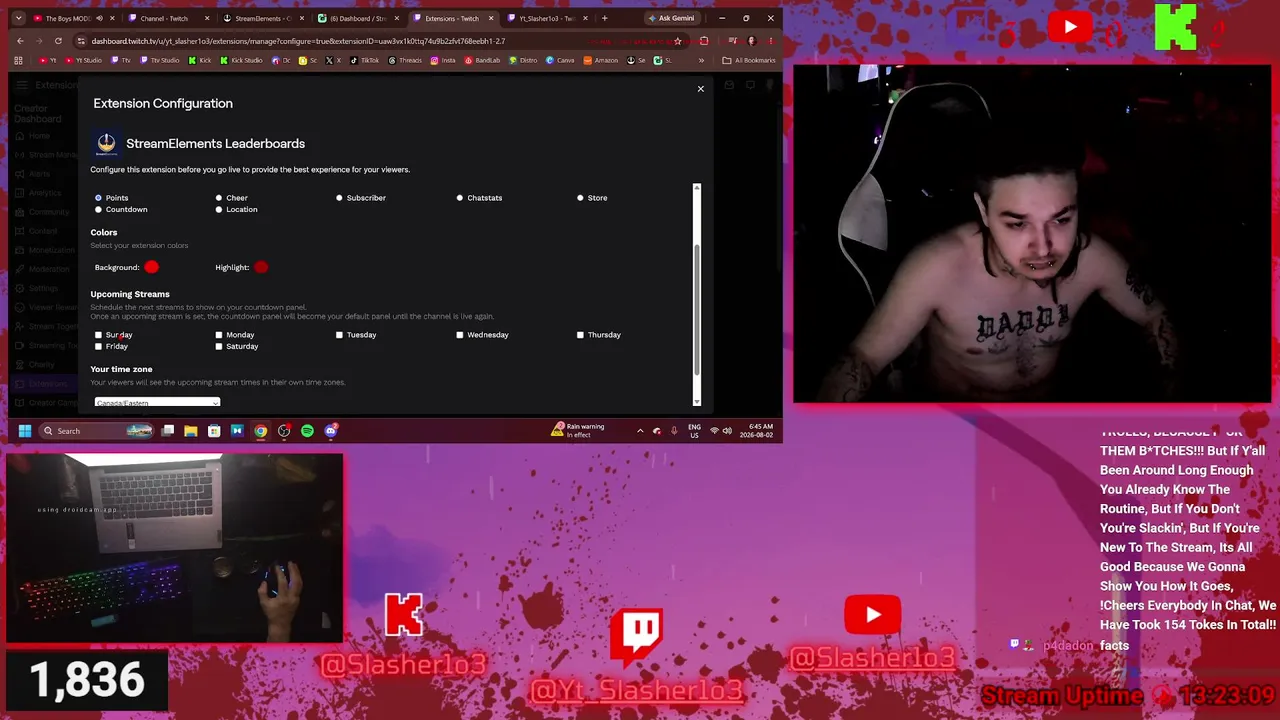Open Google Chrome on the taskbar
The width and height of the screenshot is (1280, 720).
(x=261, y=431)
